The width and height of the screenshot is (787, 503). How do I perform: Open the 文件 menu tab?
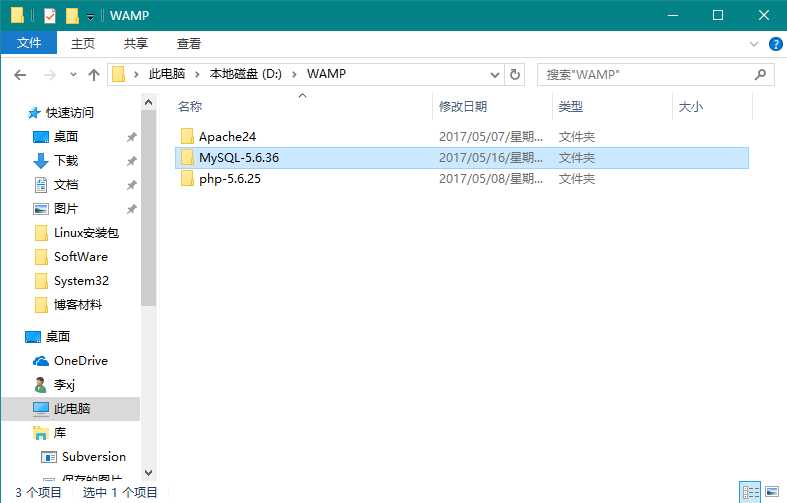[x=29, y=43]
